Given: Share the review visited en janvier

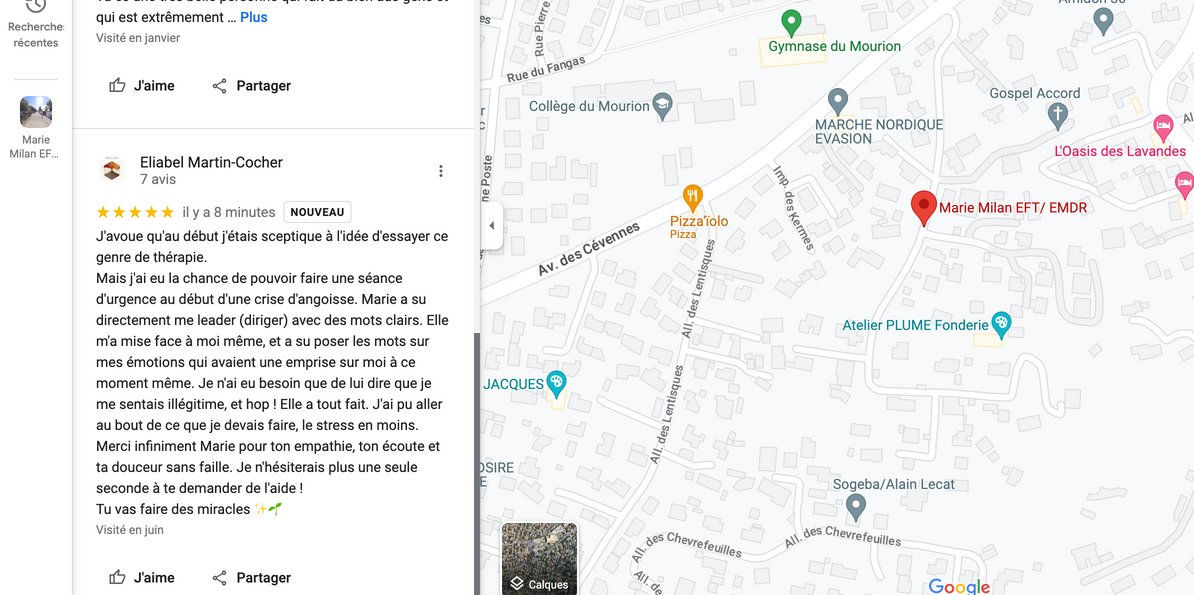Looking at the screenshot, I should (251, 85).
